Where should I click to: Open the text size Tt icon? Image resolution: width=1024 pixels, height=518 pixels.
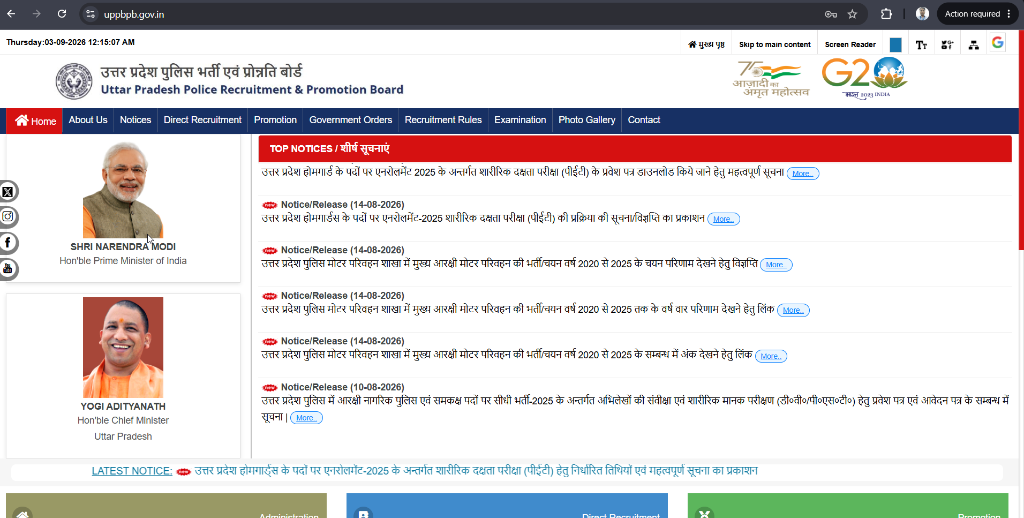(x=921, y=44)
